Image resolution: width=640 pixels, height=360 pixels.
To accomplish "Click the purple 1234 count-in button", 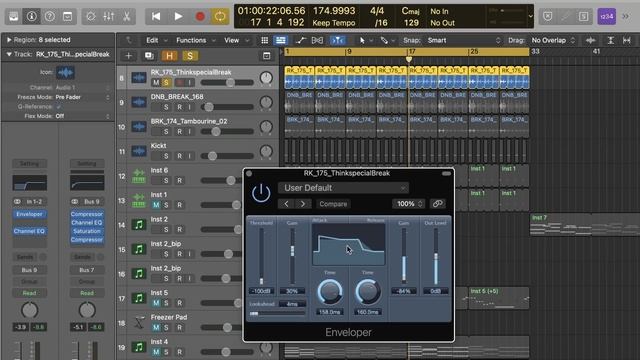I will click(607, 16).
